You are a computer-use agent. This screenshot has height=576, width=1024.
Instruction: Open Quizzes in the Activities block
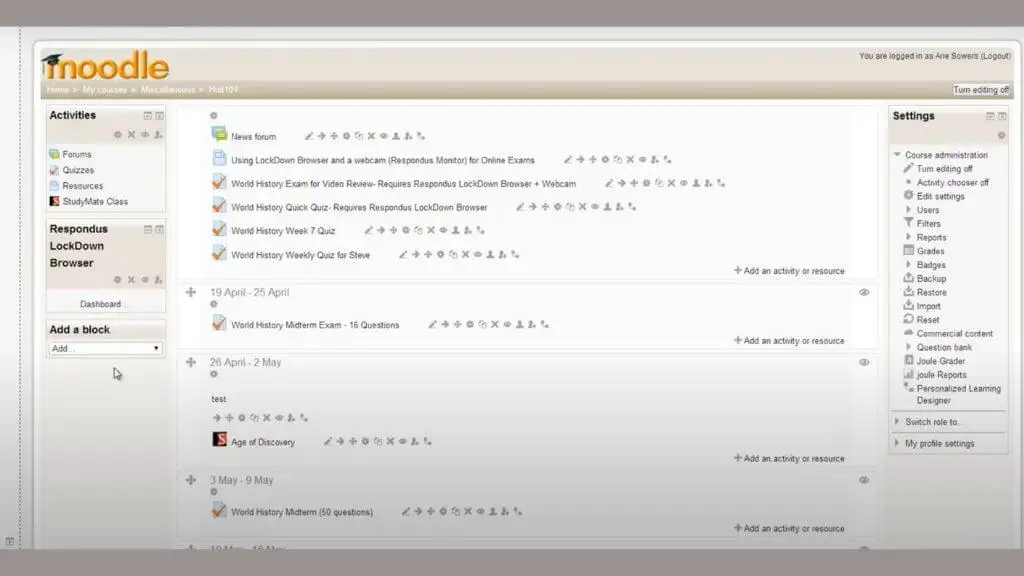coord(78,170)
